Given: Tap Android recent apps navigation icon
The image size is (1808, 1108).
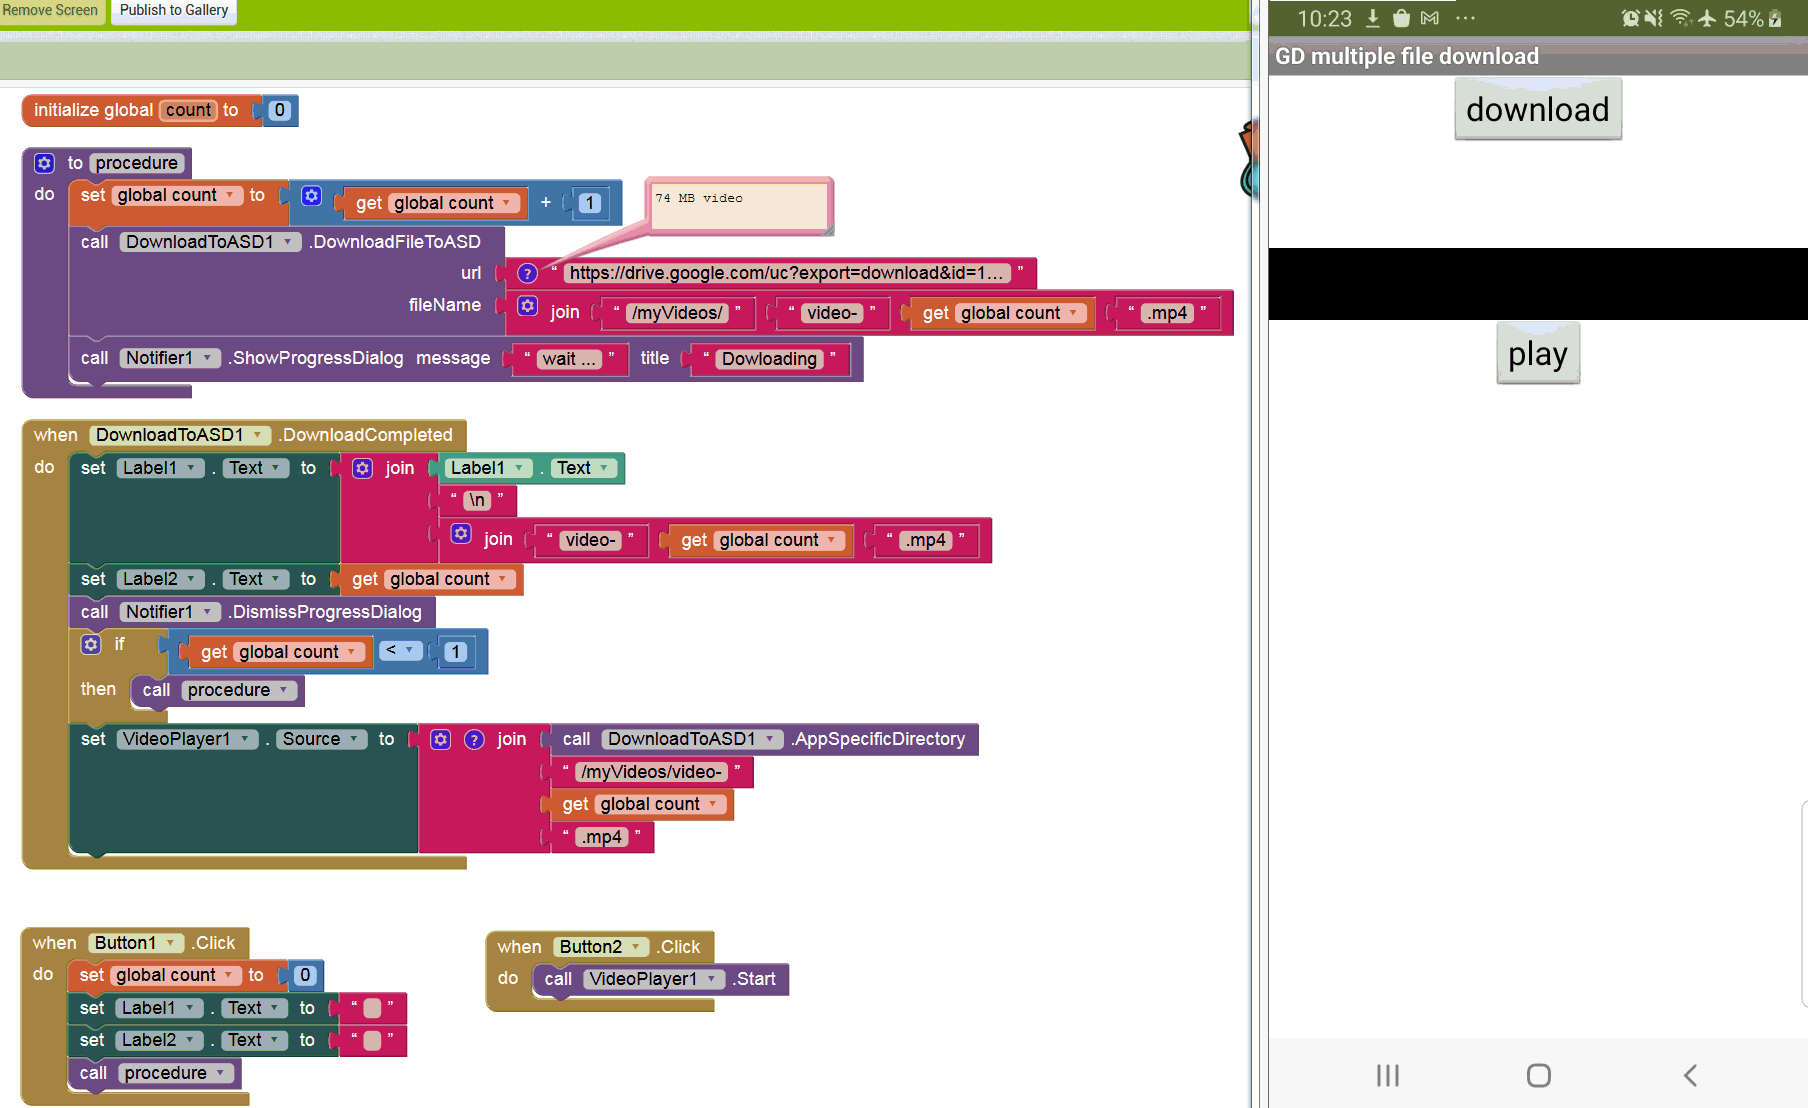Looking at the screenshot, I should [x=1387, y=1075].
